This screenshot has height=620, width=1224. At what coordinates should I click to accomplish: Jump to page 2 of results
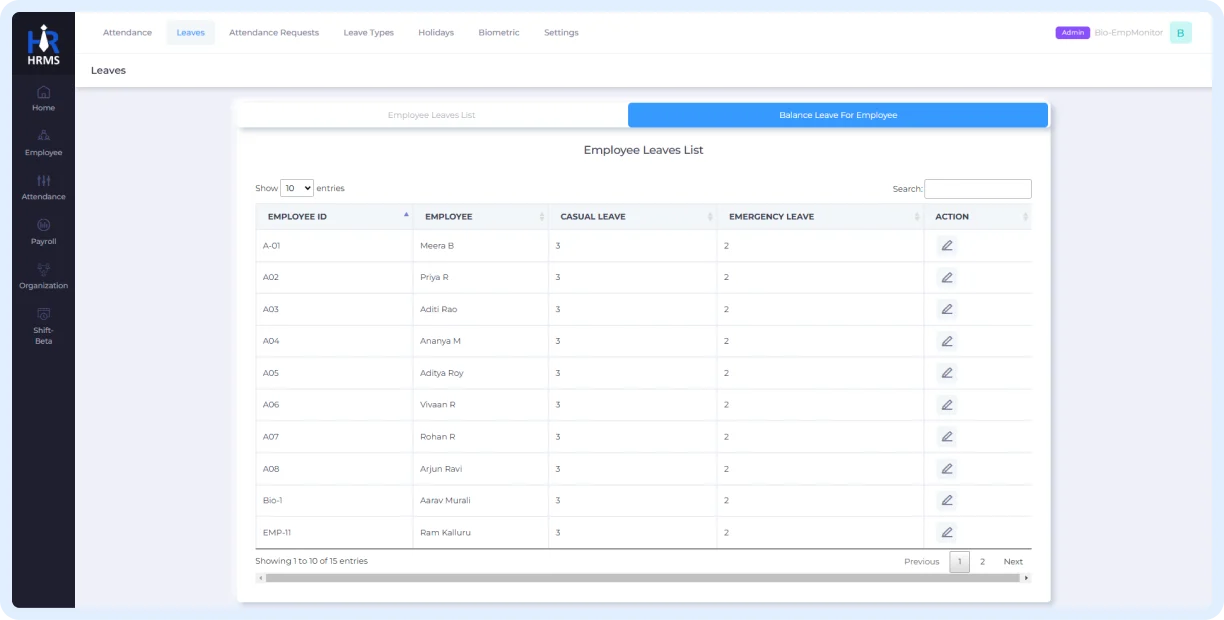[x=982, y=562]
